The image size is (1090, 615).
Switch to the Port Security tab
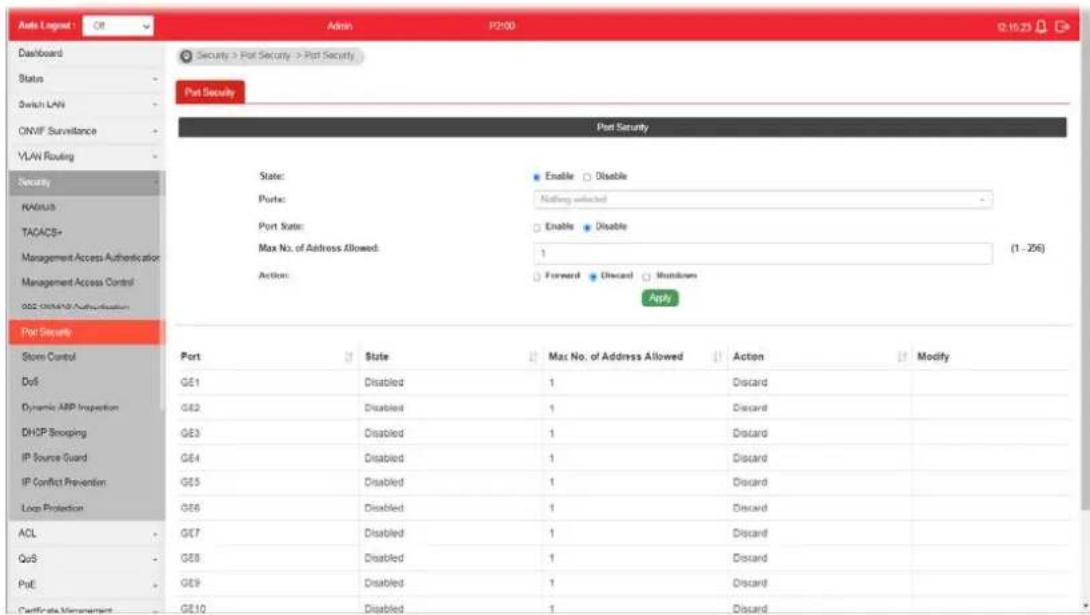pyautogui.click(x=210, y=92)
